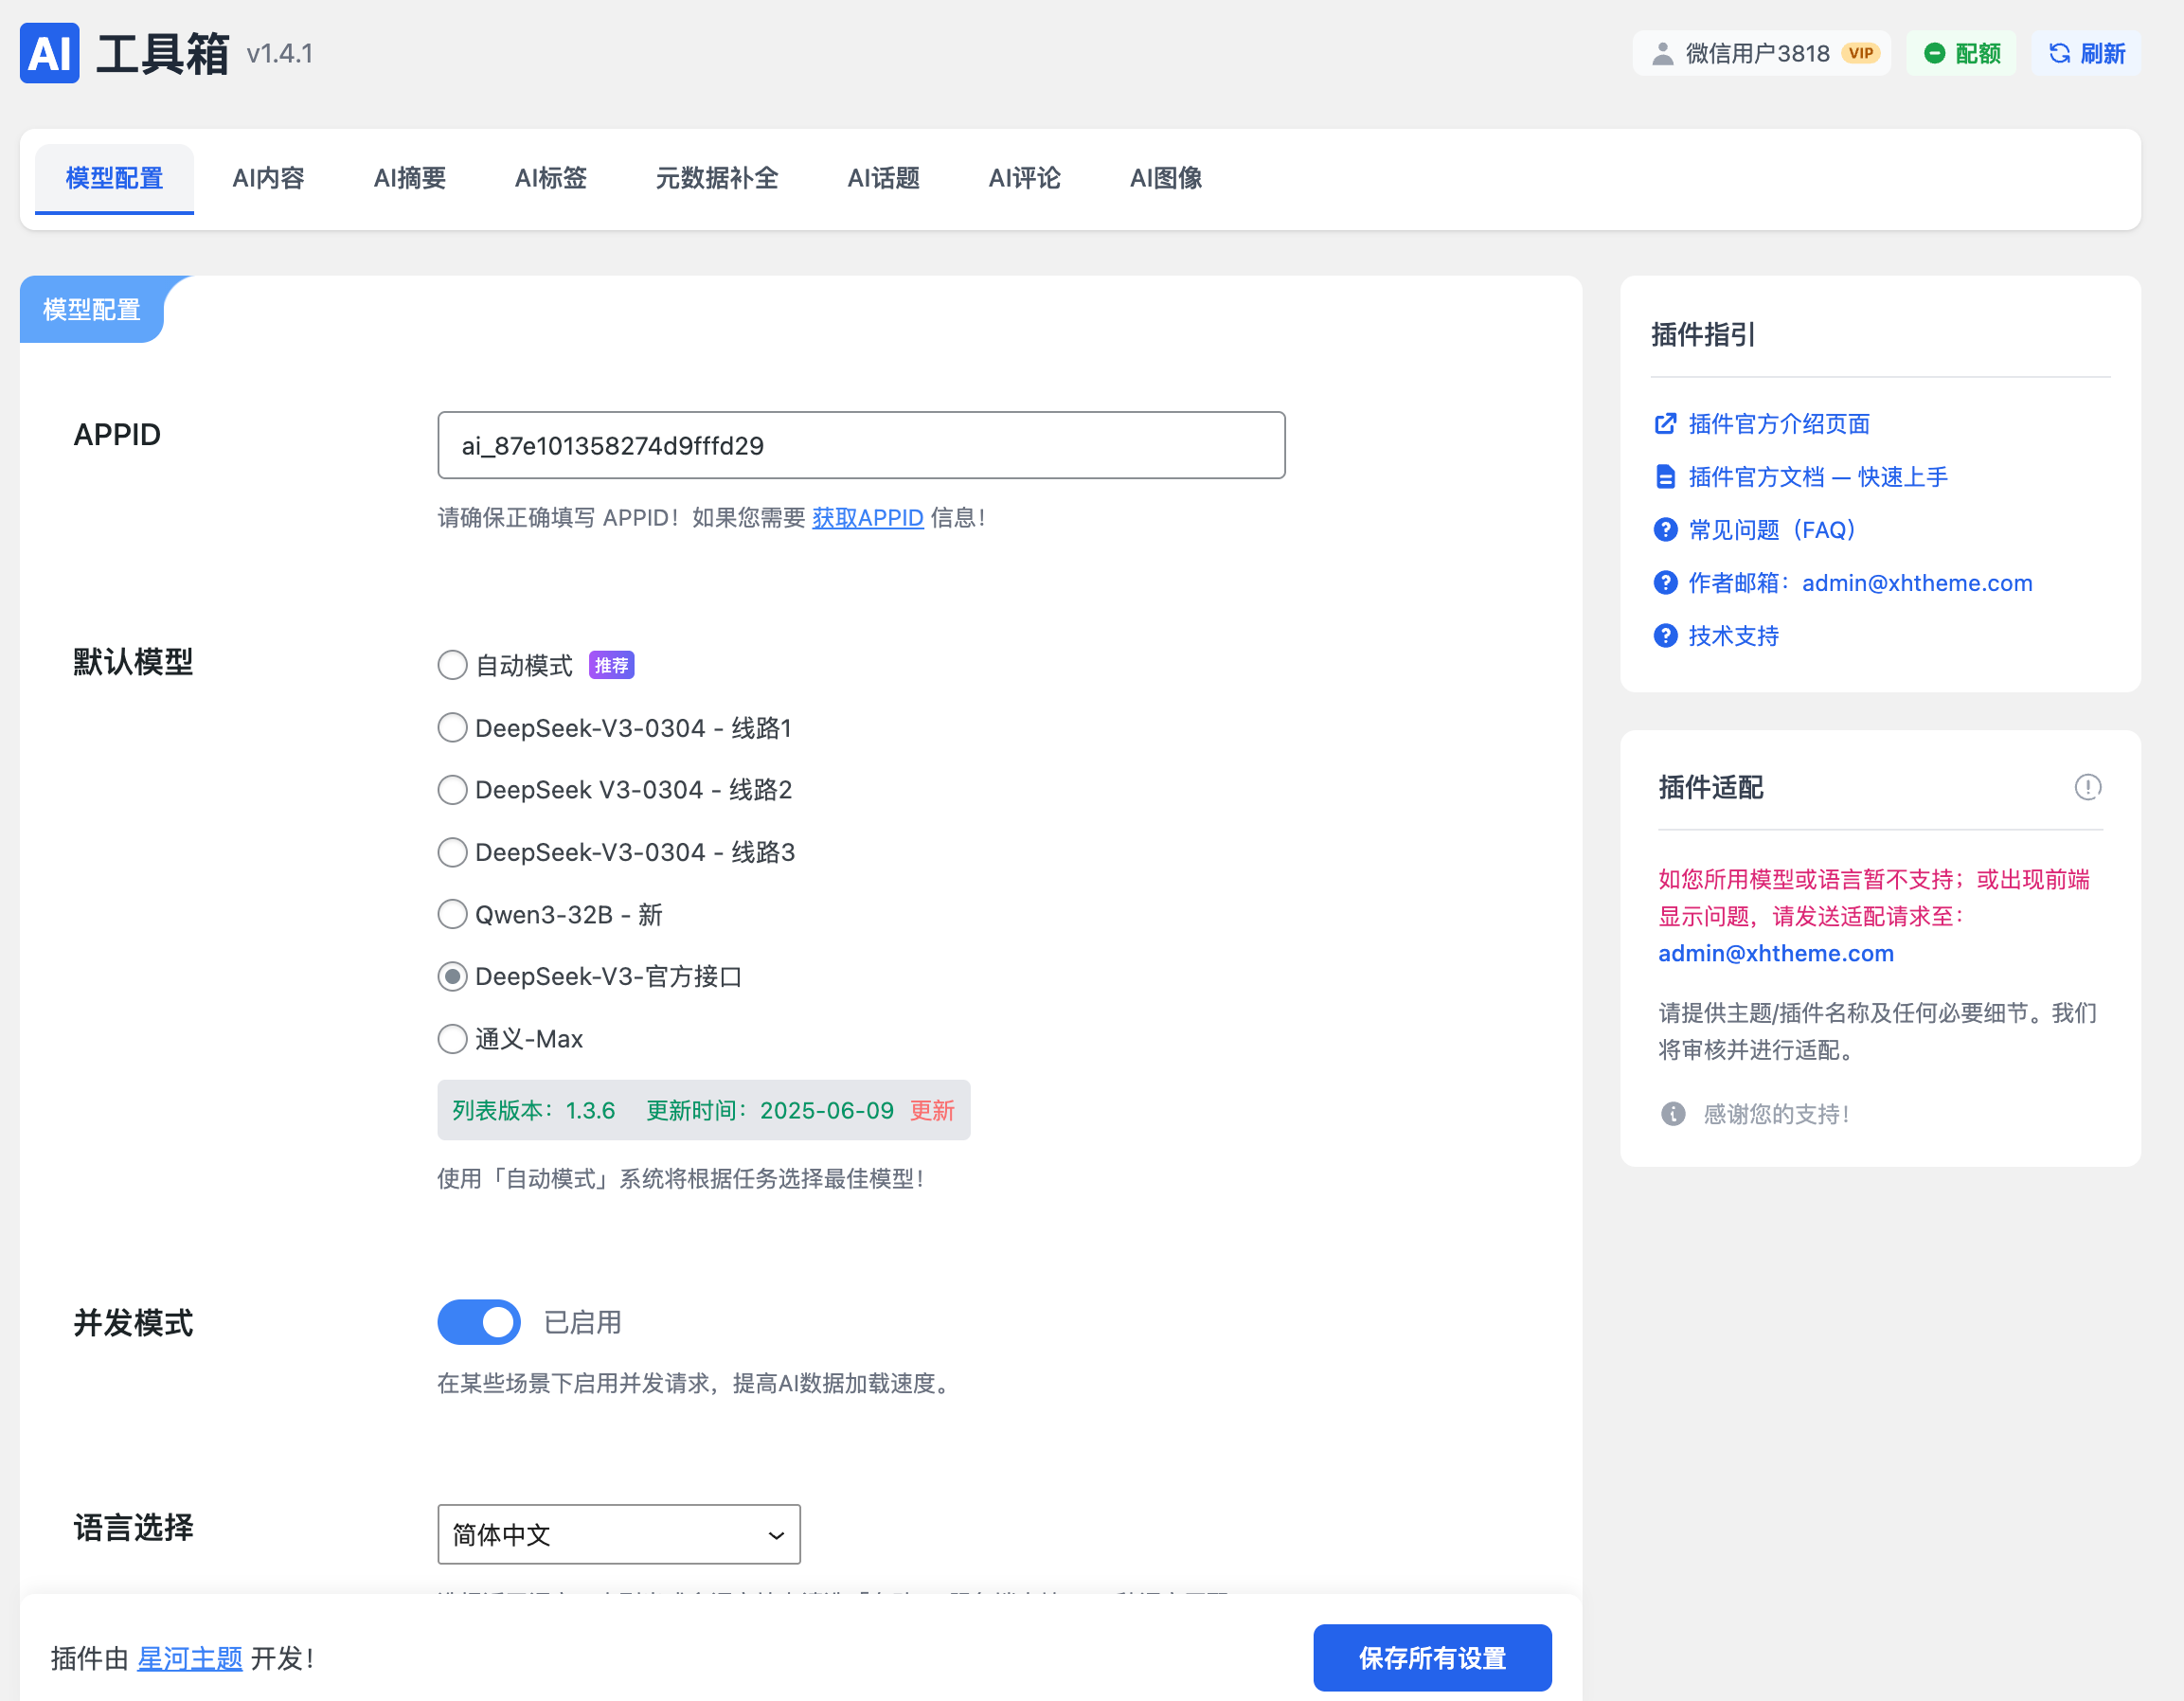Click admin@xhtheme.com in 插件适配 panel
This screenshot has width=2184, height=1701.
pyautogui.click(x=1777, y=954)
